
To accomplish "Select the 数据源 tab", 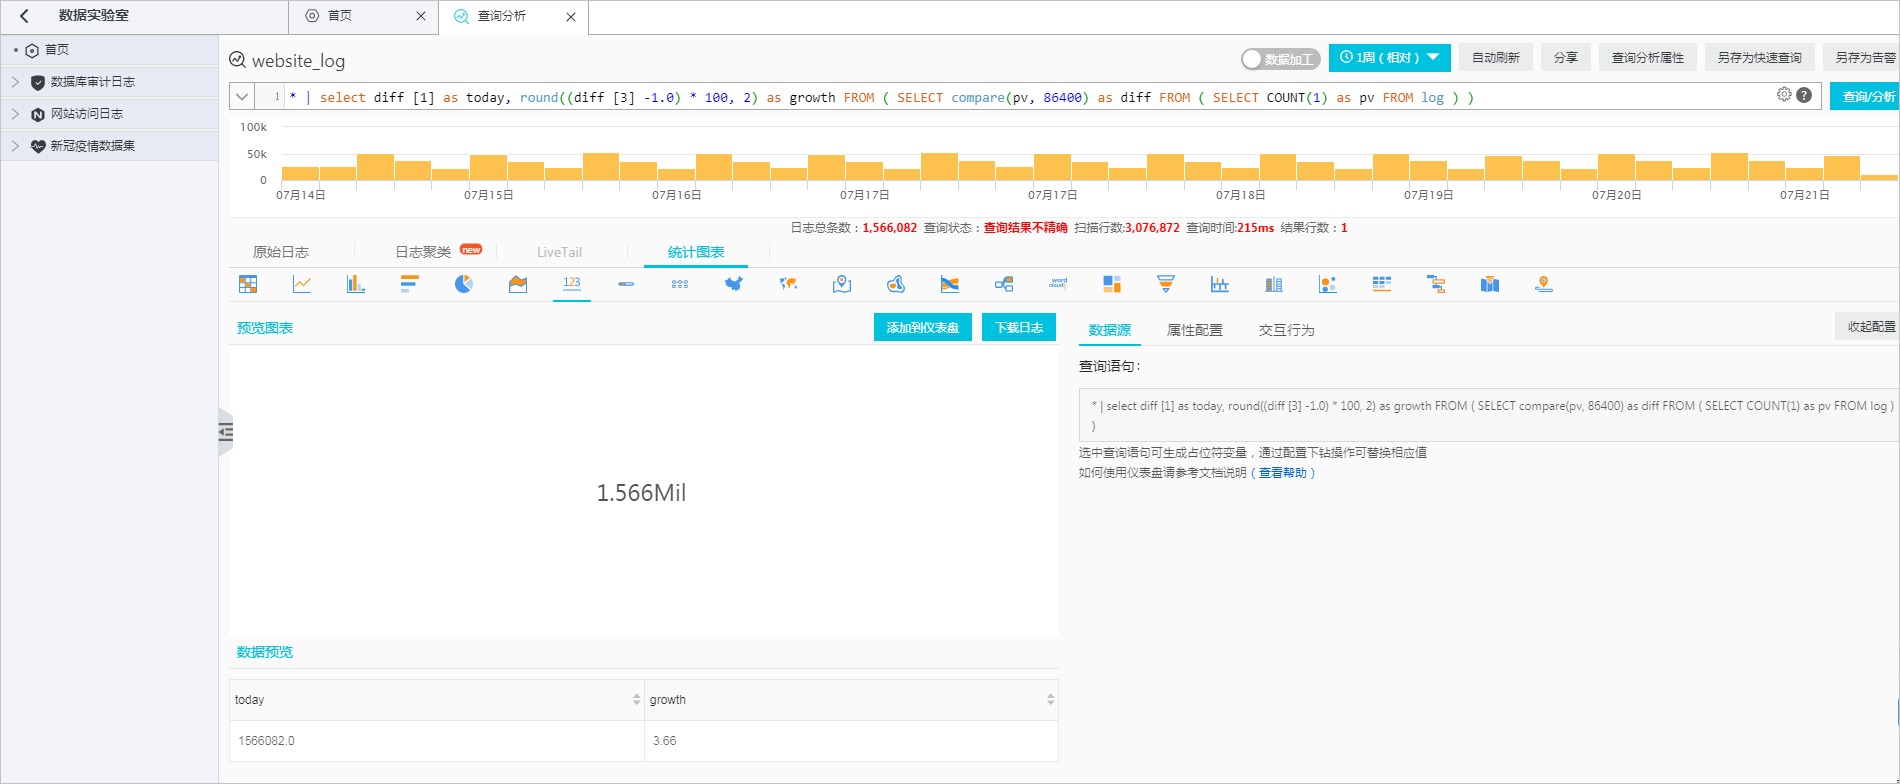I will [x=1110, y=330].
